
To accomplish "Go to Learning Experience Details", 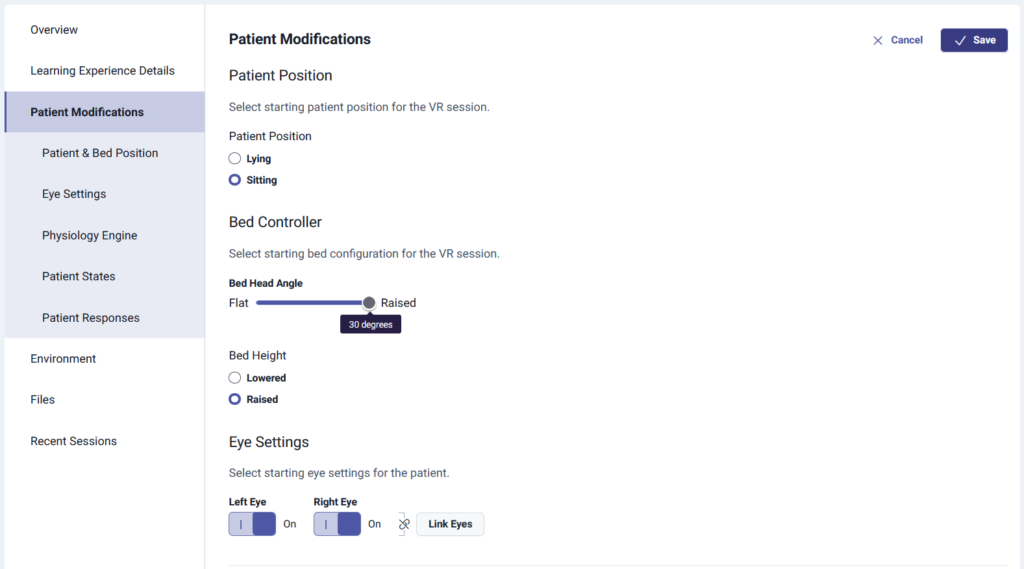I will [x=102, y=71].
